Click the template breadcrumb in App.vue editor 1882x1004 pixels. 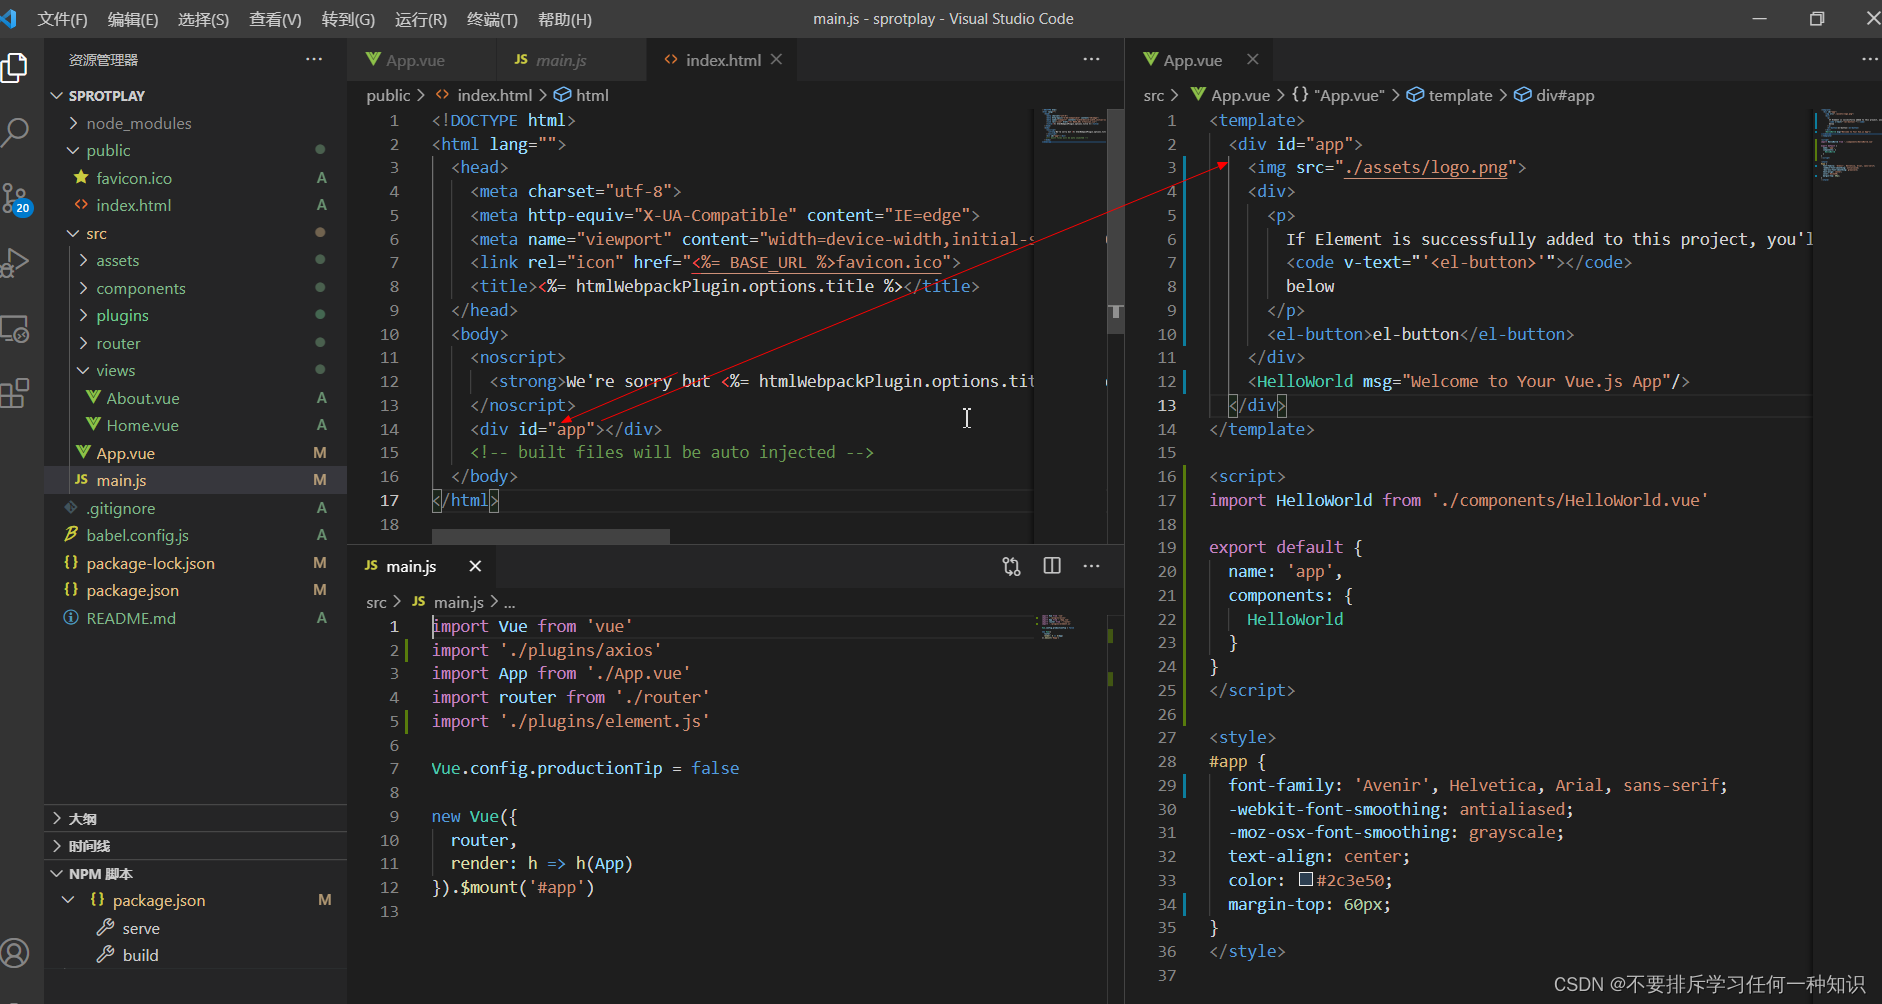point(1460,95)
